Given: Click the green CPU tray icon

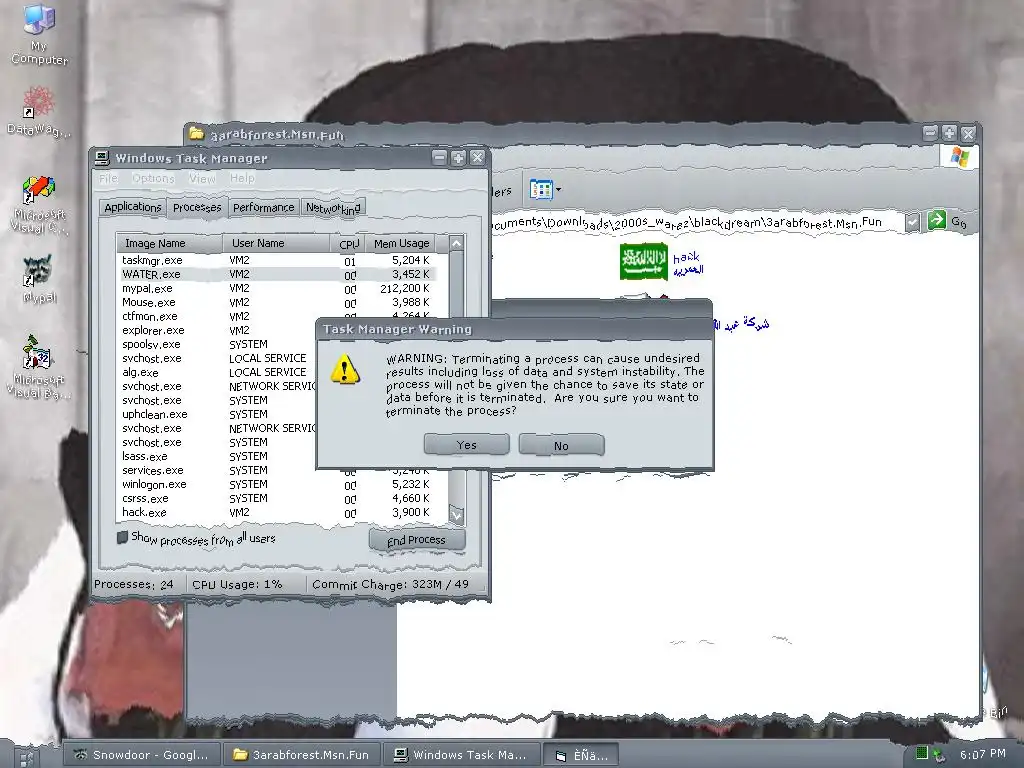Looking at the screenshot, I should click(x=921, y=753).
